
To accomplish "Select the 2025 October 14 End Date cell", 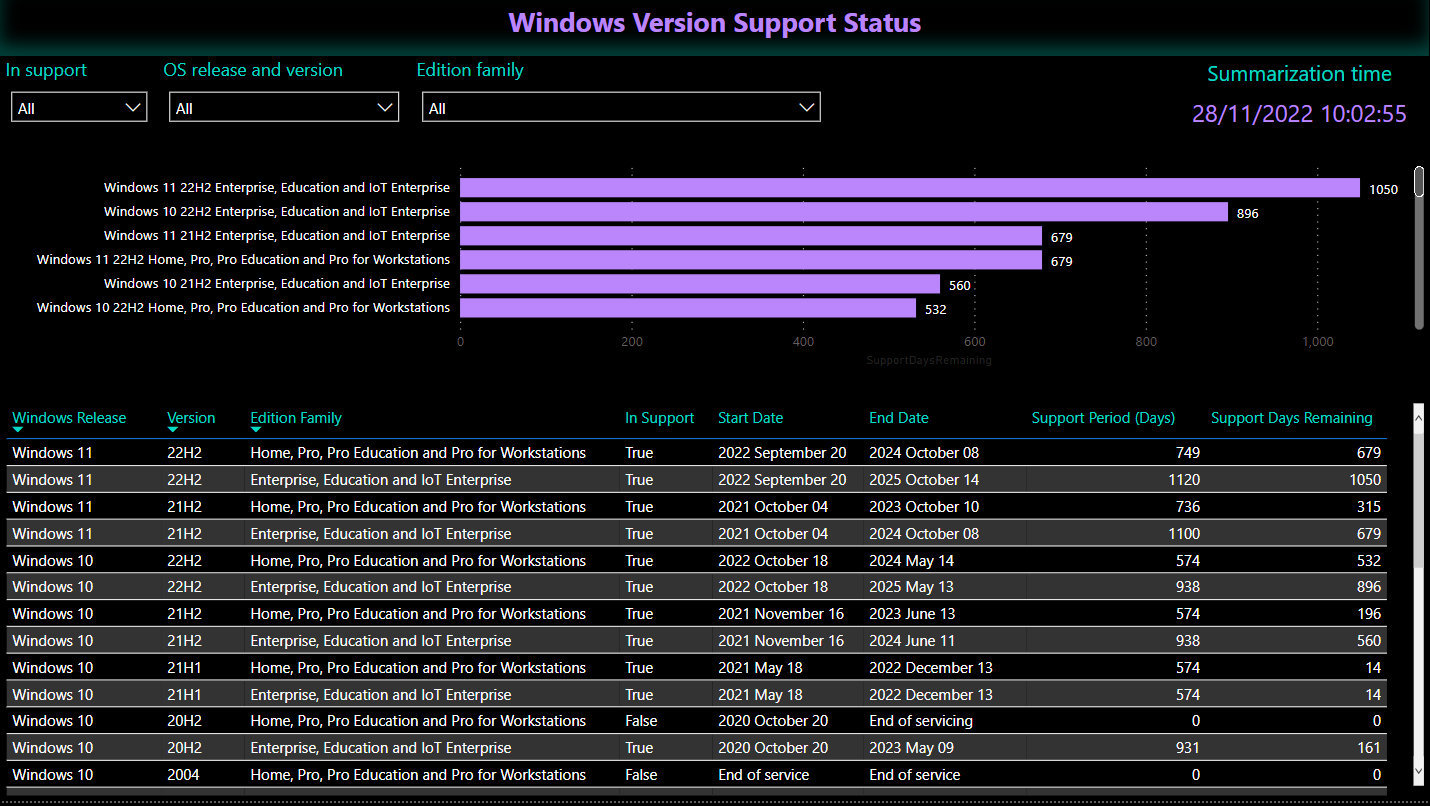I will coord(923,480).
